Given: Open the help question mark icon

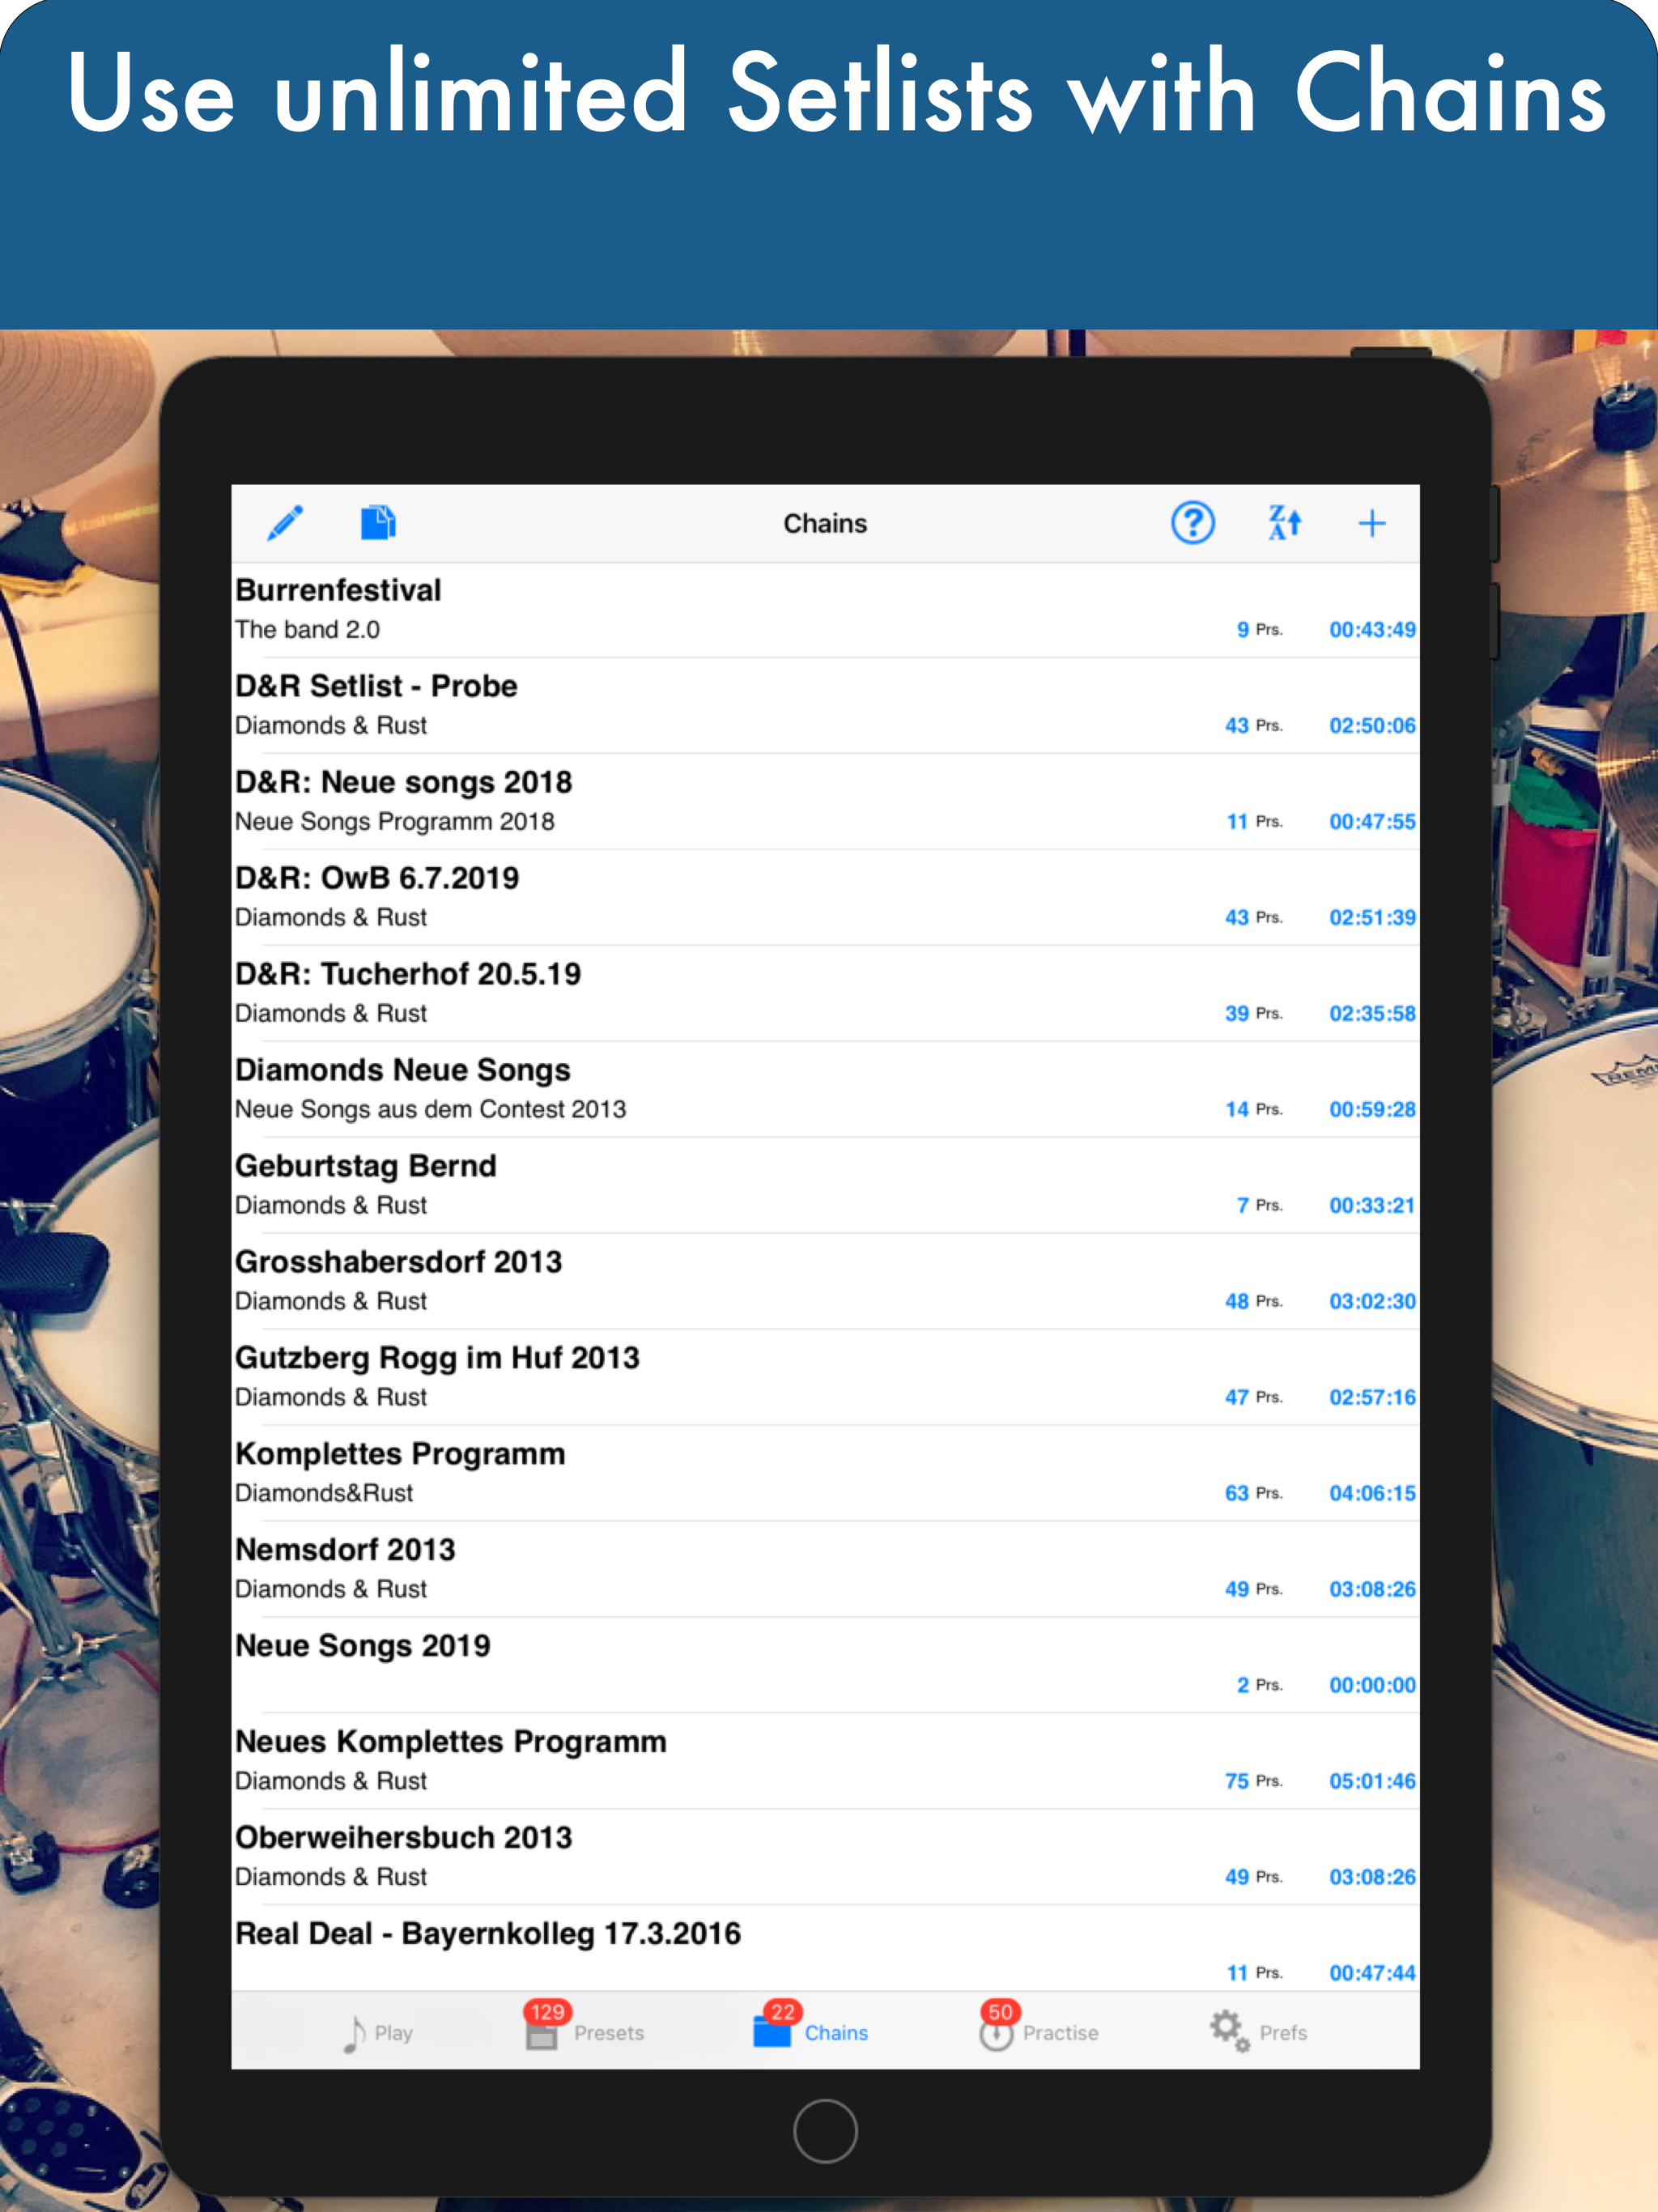Looking at the screenshot, I should [1192, 522].
